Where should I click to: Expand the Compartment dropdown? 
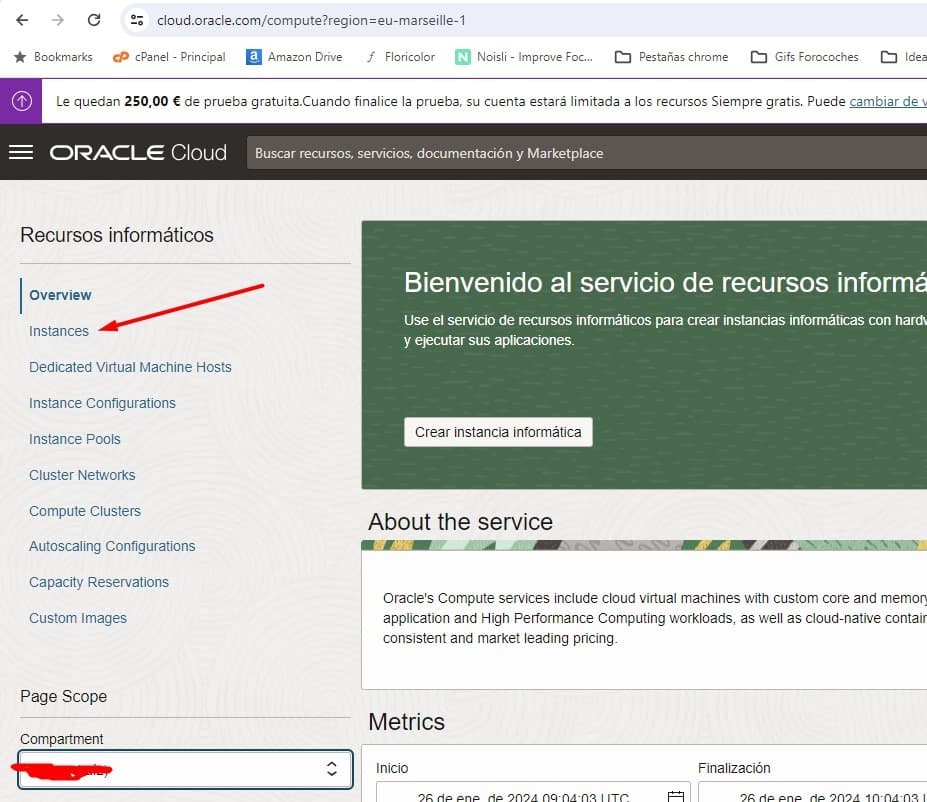[x=186, y=769]
